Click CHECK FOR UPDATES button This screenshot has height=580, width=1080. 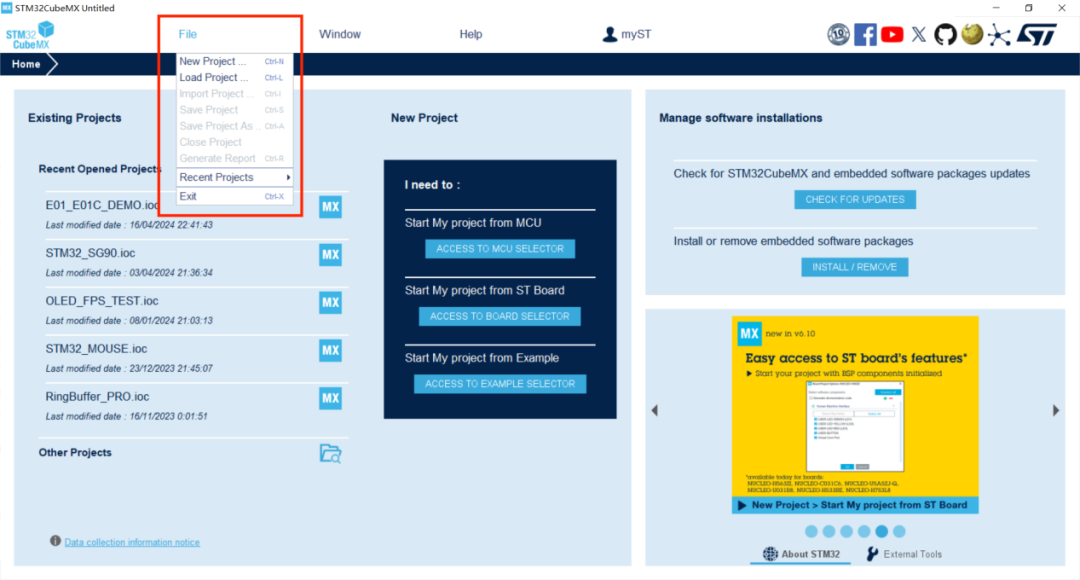coord(855,199)
